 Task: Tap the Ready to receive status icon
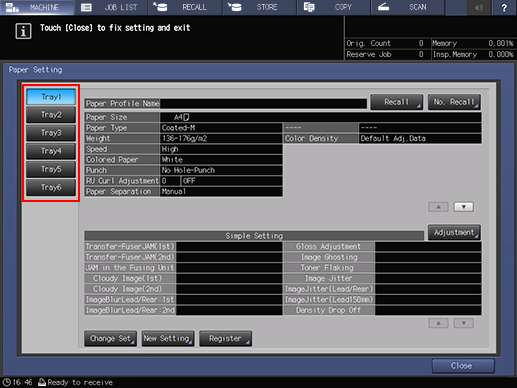tap(42, 382)
